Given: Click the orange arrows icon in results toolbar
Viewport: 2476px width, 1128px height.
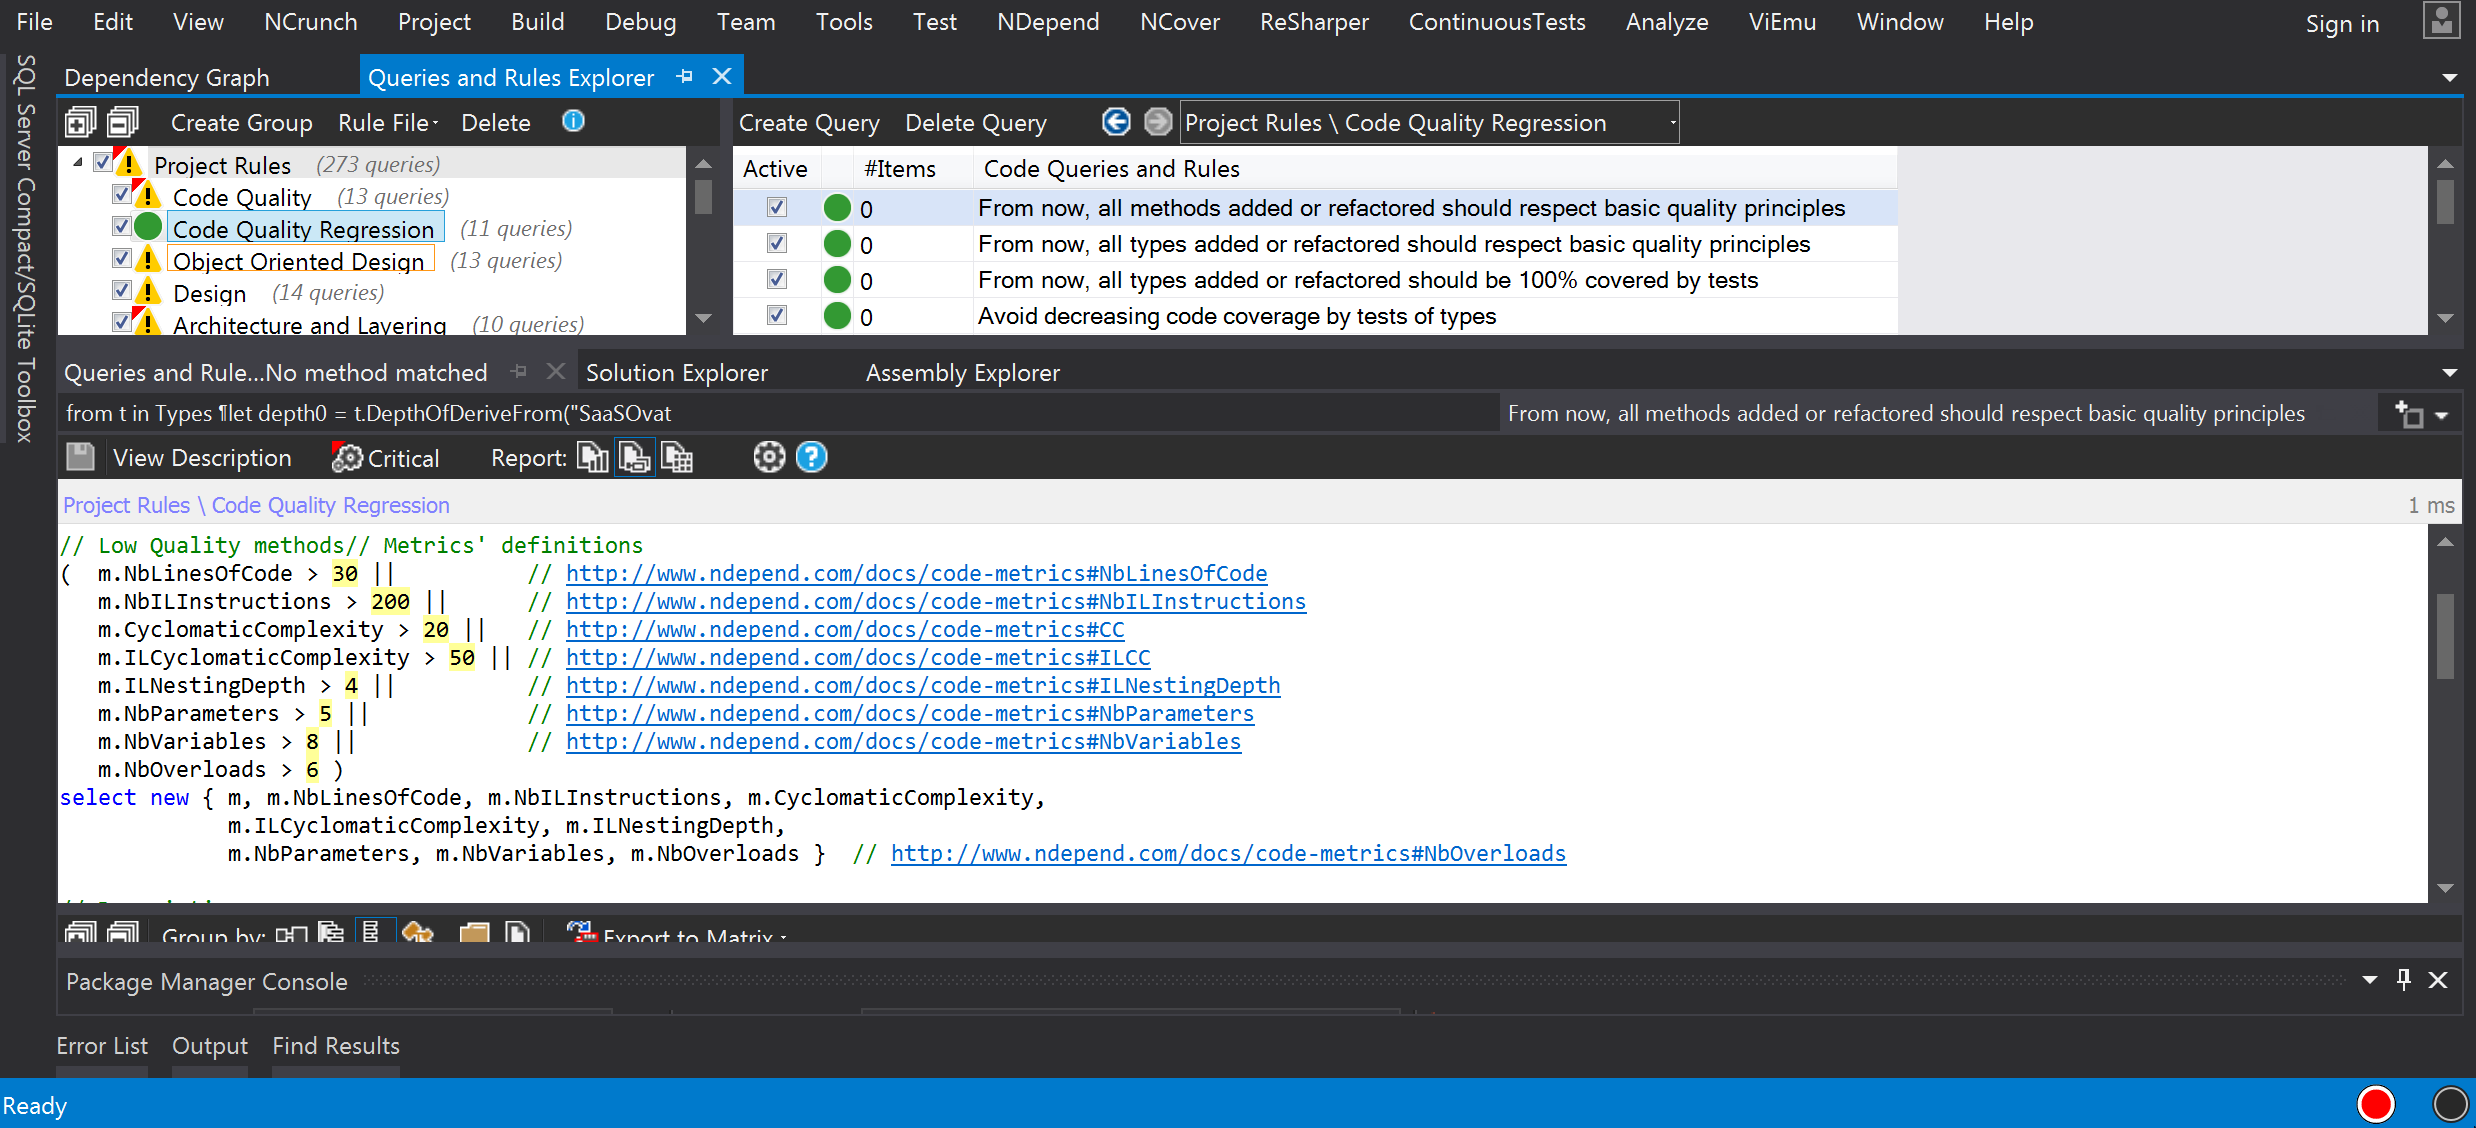Looking at the screenshot, I should (x=418, y=933).
